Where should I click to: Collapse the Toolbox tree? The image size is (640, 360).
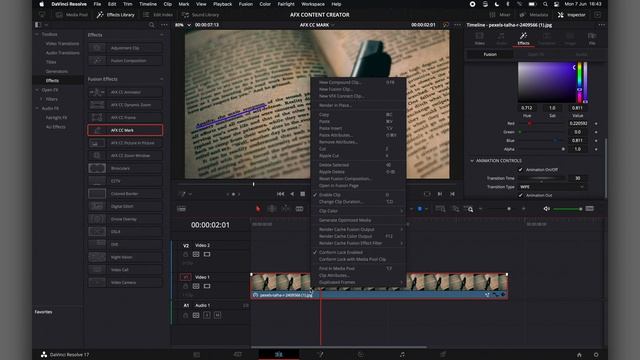(x=37, y=34)
